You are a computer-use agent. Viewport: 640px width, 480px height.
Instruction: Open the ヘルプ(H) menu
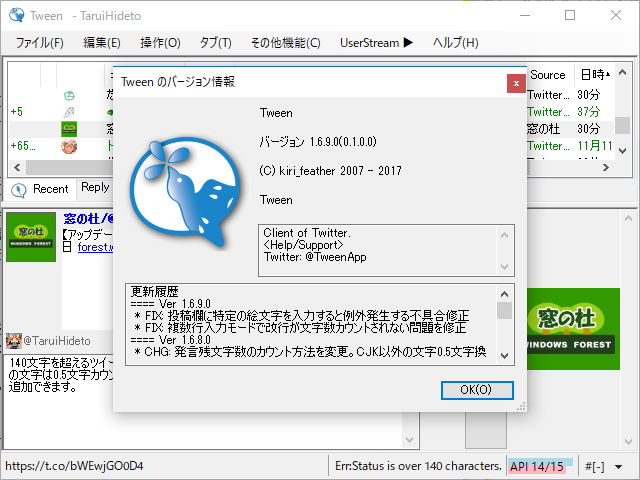[x=456, y=42]
